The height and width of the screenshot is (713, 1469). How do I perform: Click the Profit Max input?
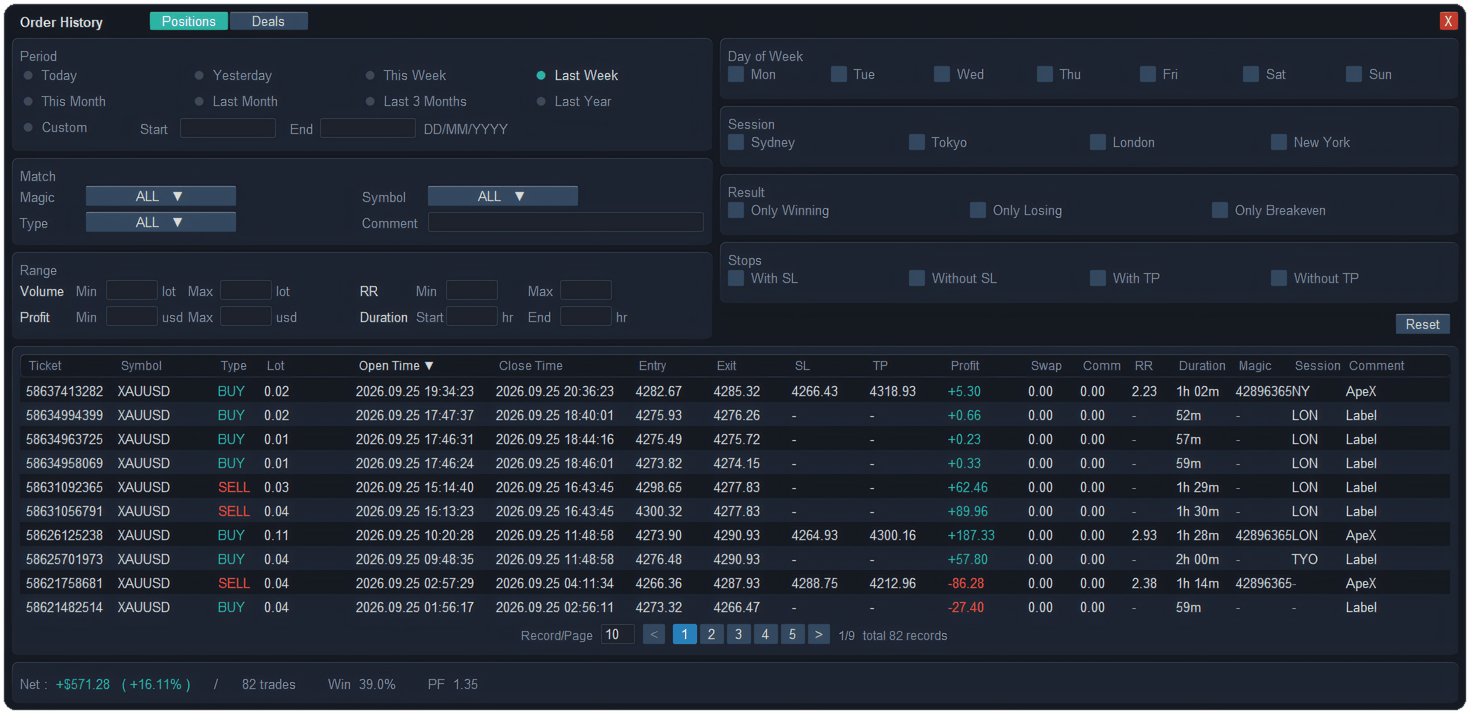[x=246, y=317]
